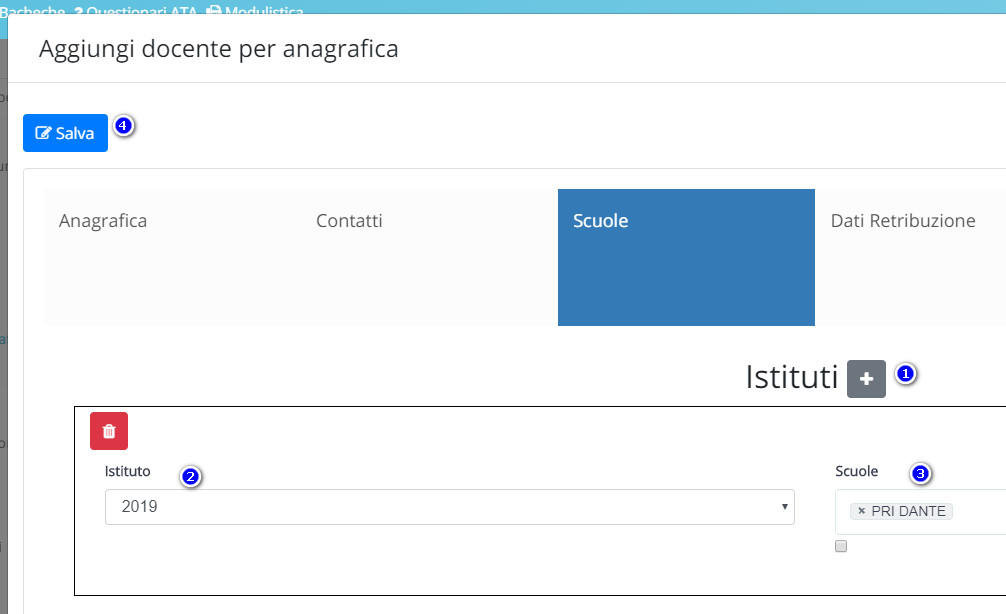The width and height of the screenshot is (1006, 614).
Task: Click the caret arrow of the Istituto select
Action: [x=784, y=507]
